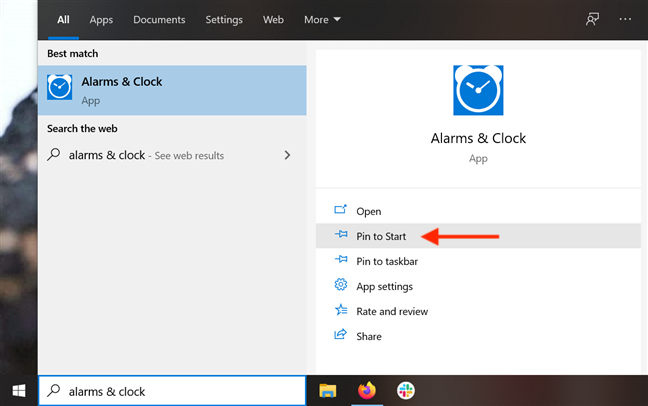The height and width of the screenshot is (406, 648).
Task: Click the small Alarms & Clock app icon
Action: click(x=60, y=87)
